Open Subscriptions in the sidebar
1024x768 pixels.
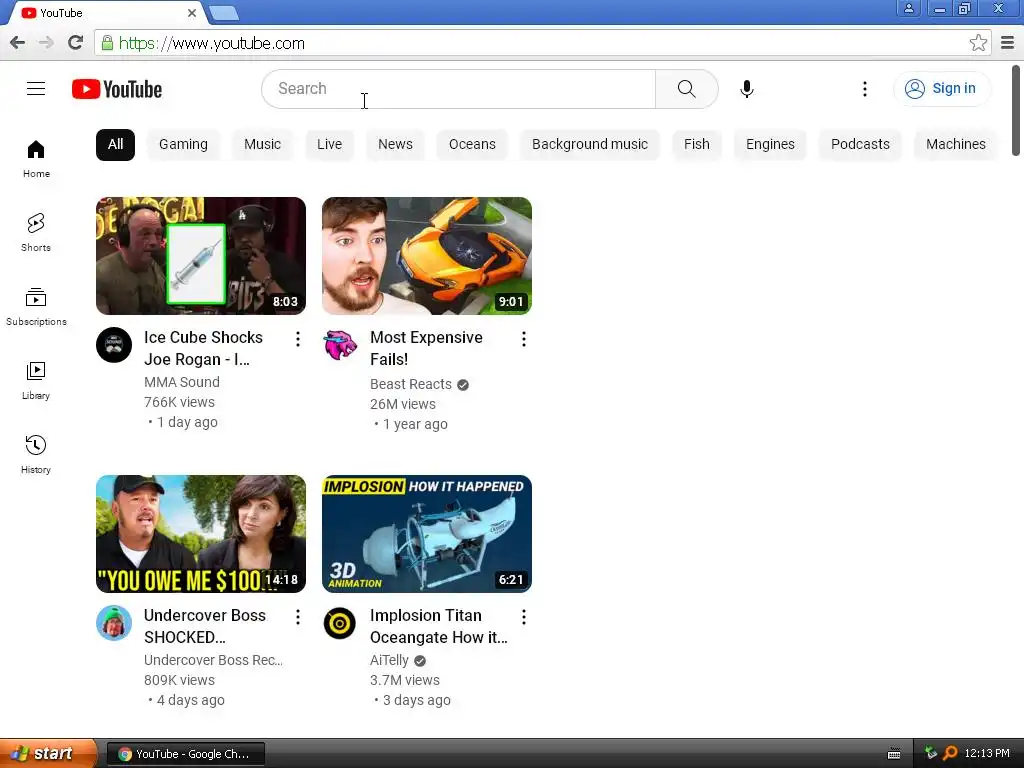coord(36,306)
